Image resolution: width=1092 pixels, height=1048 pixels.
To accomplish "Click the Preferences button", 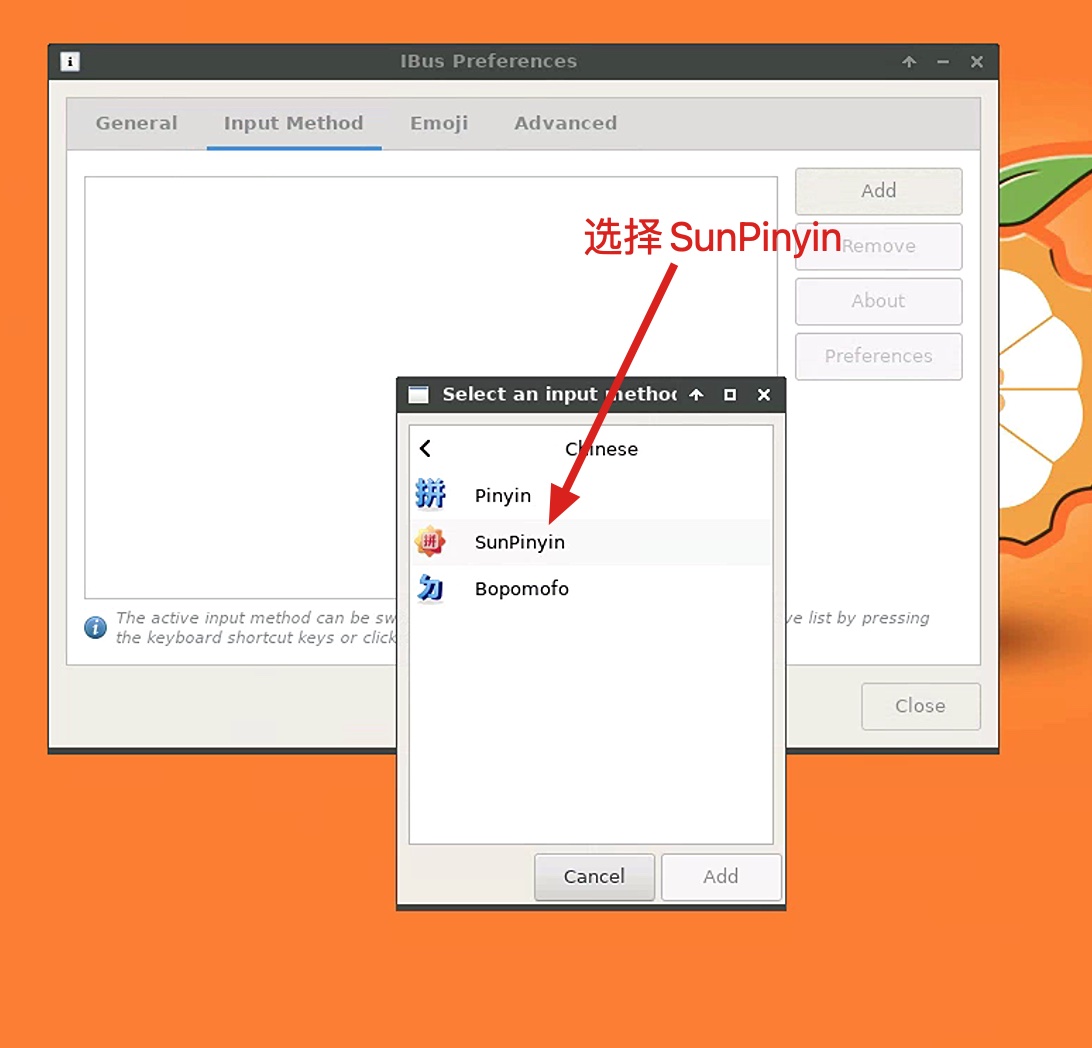I will 878,356.
